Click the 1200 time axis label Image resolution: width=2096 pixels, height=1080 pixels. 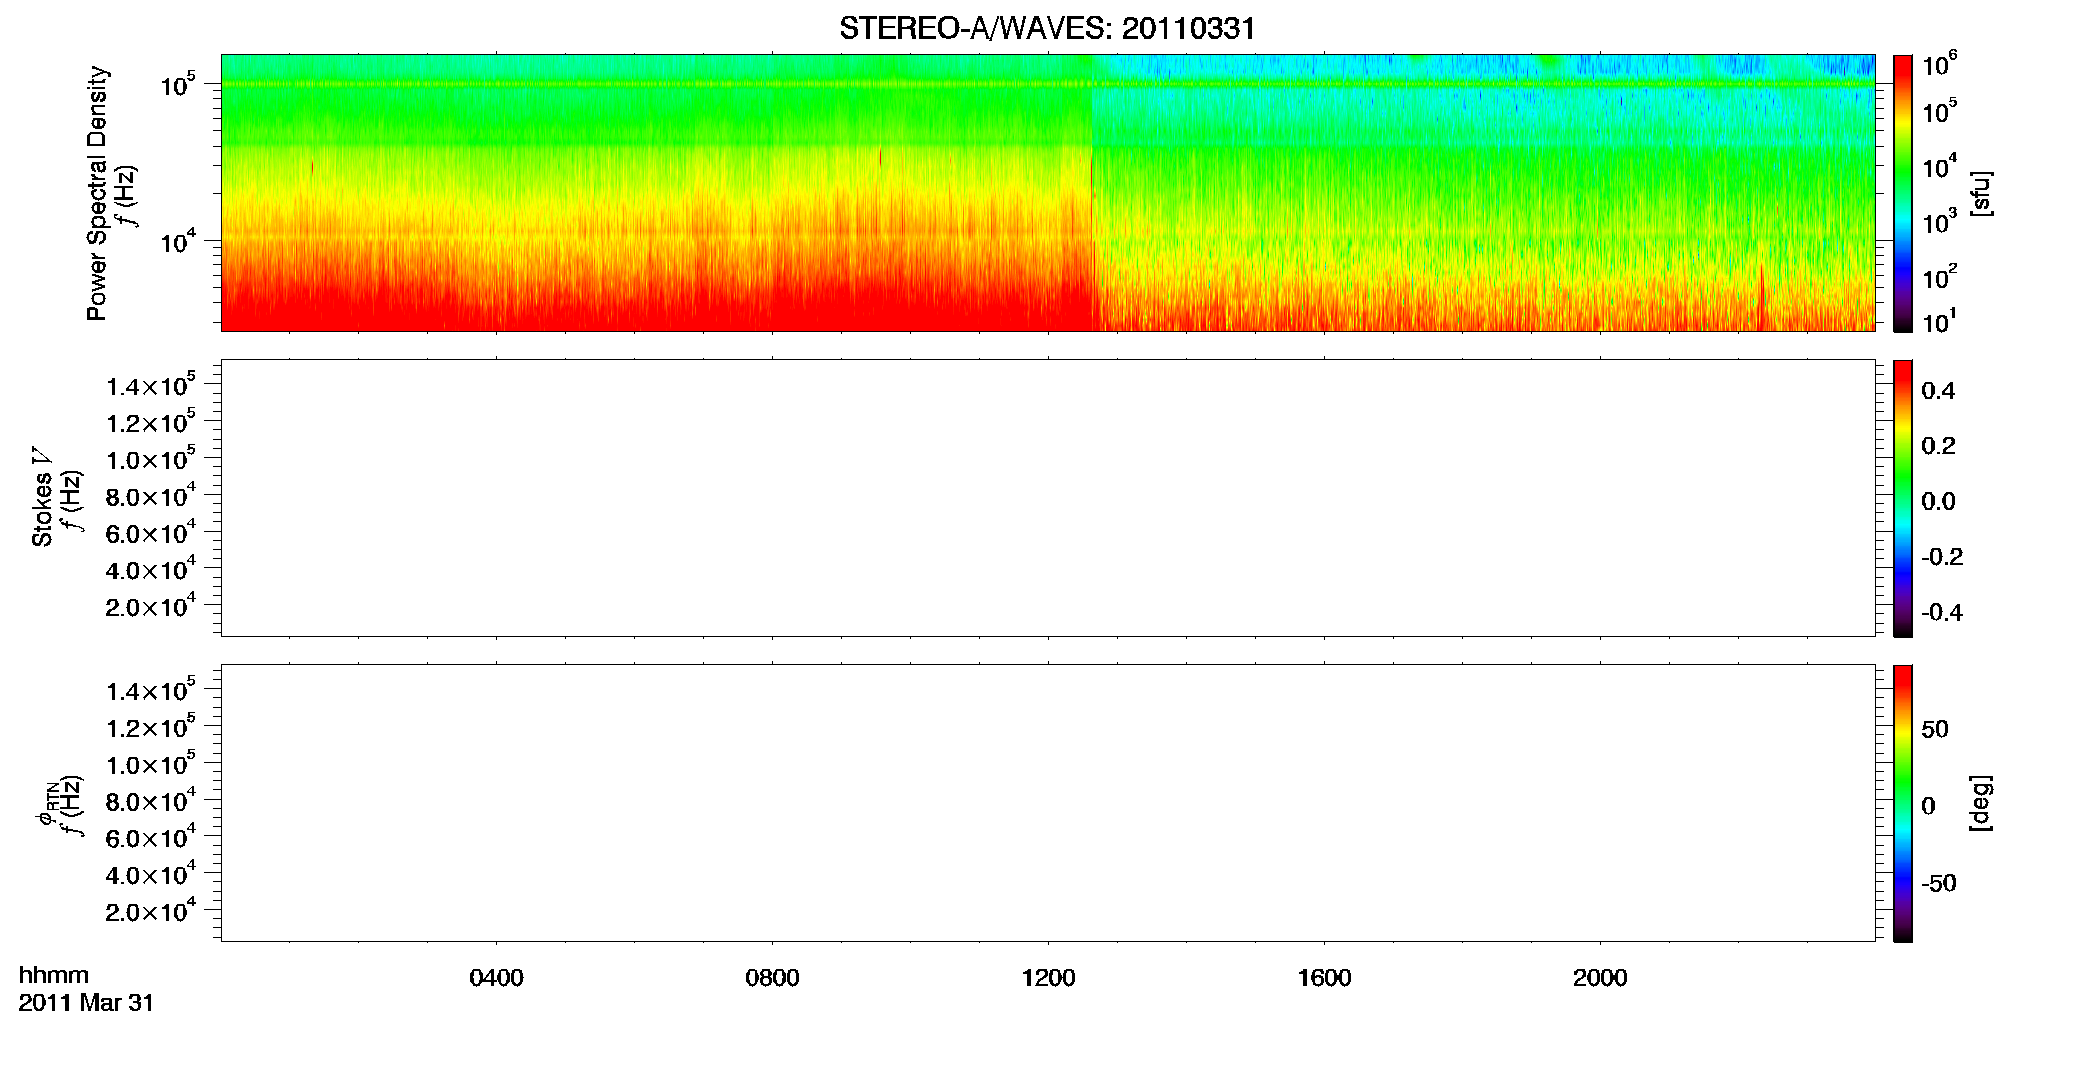(x=1048, y=978)
